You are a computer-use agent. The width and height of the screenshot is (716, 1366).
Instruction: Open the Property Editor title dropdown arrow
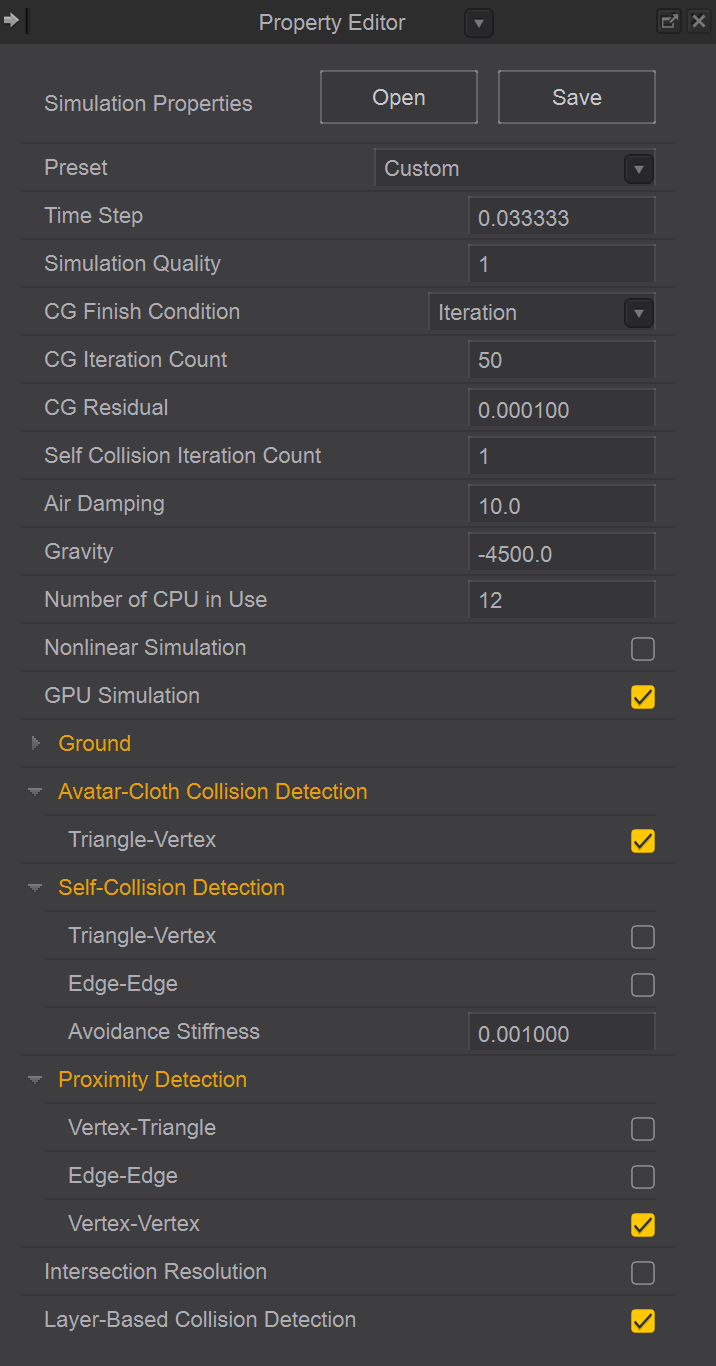(x=479, y=23)
